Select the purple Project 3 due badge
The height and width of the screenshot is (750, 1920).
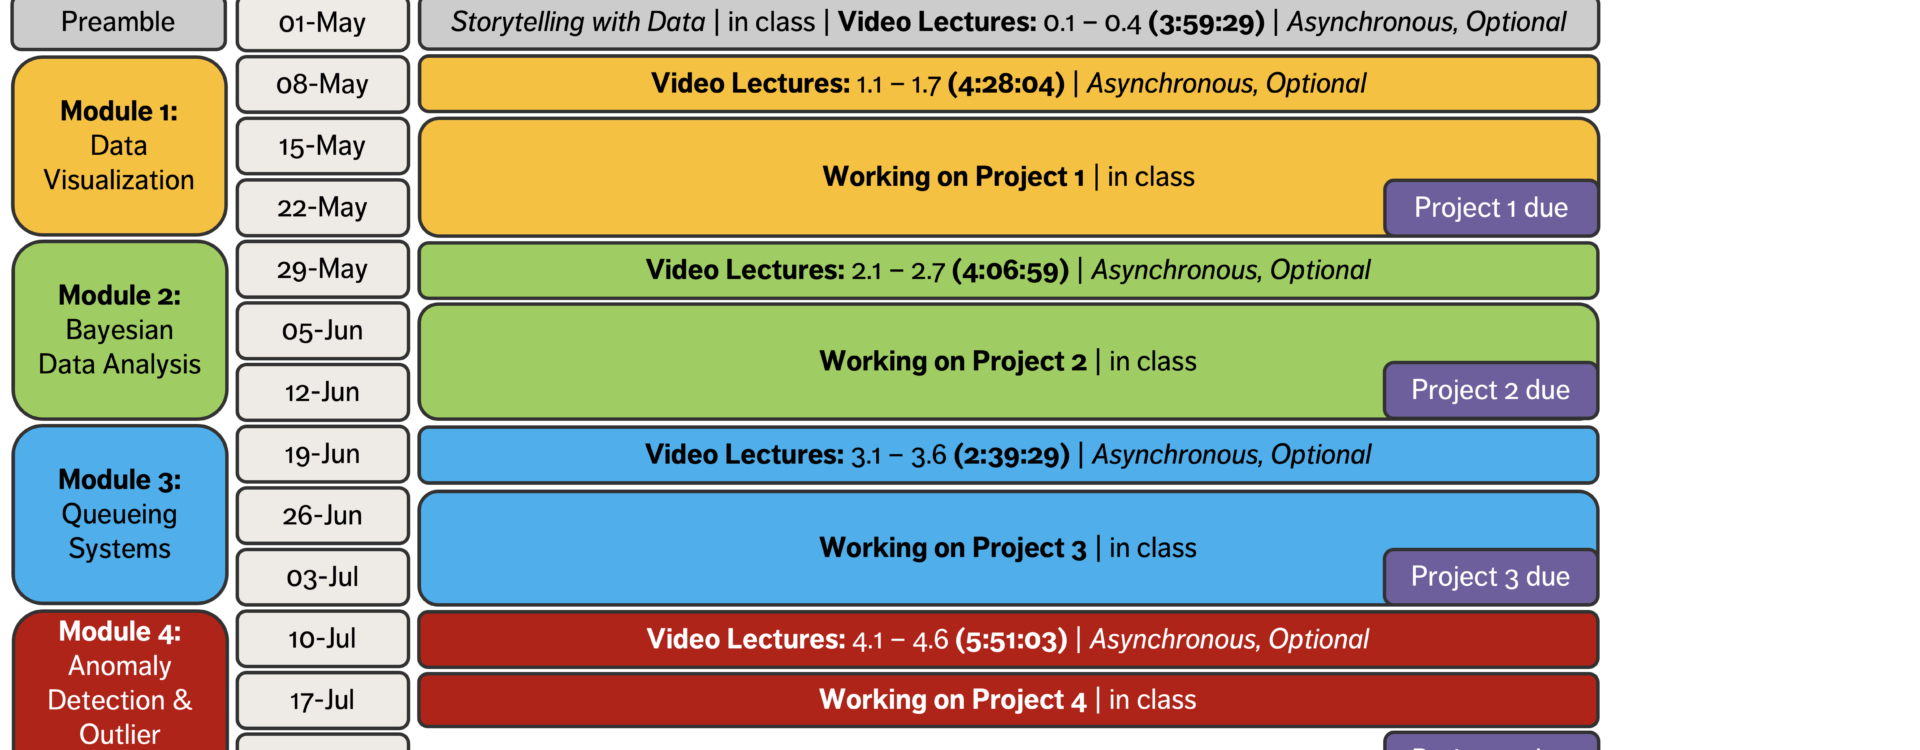(1490, 577)
